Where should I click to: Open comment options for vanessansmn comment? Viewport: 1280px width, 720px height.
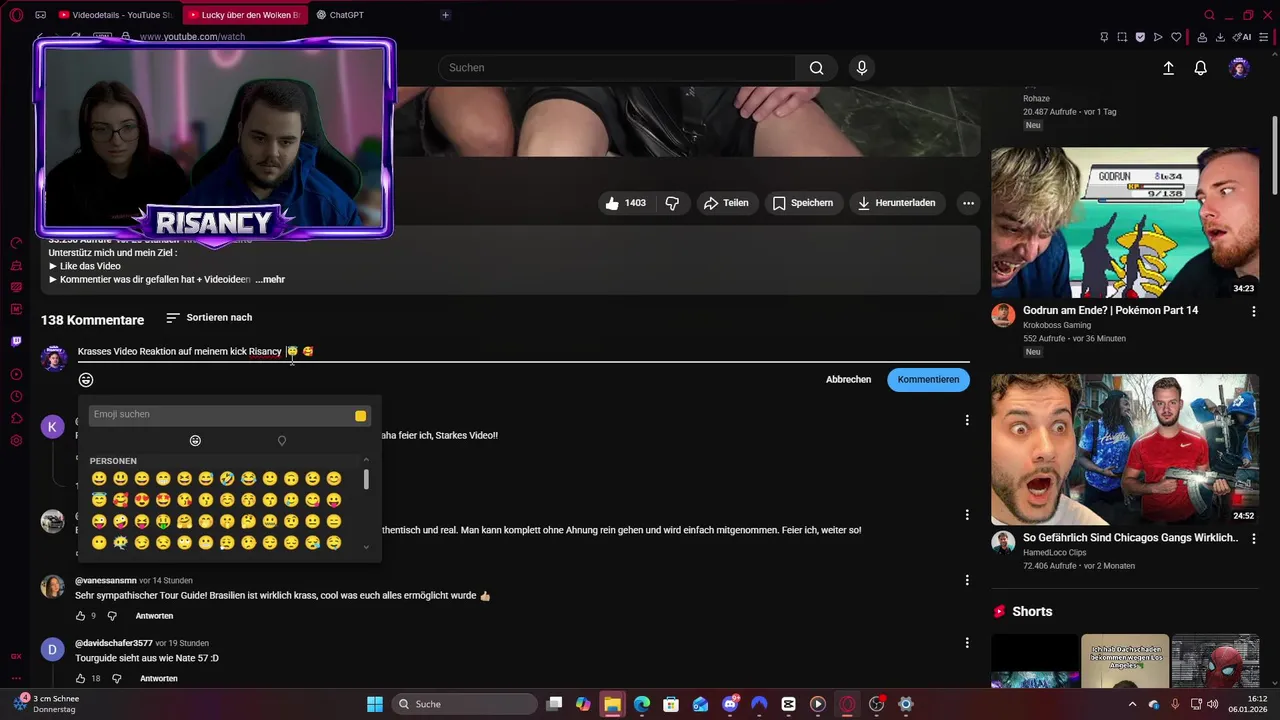click(966, 580)
